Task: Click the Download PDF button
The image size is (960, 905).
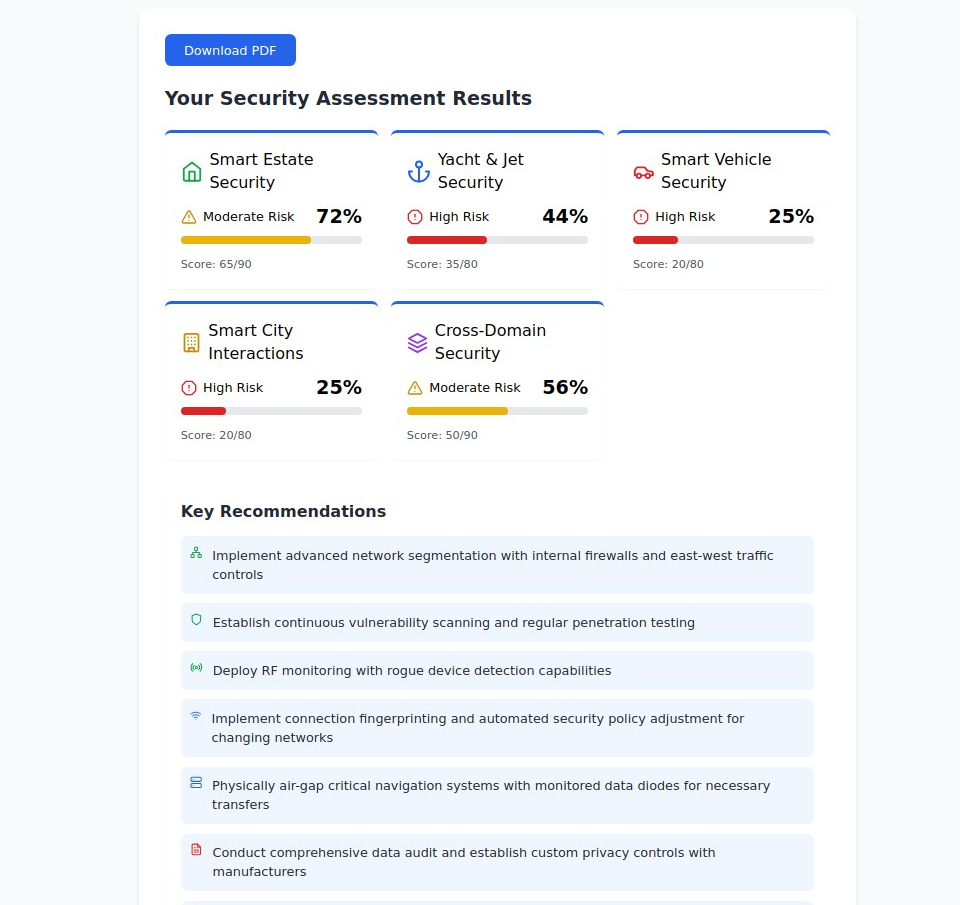Action: tap(230, 50)
